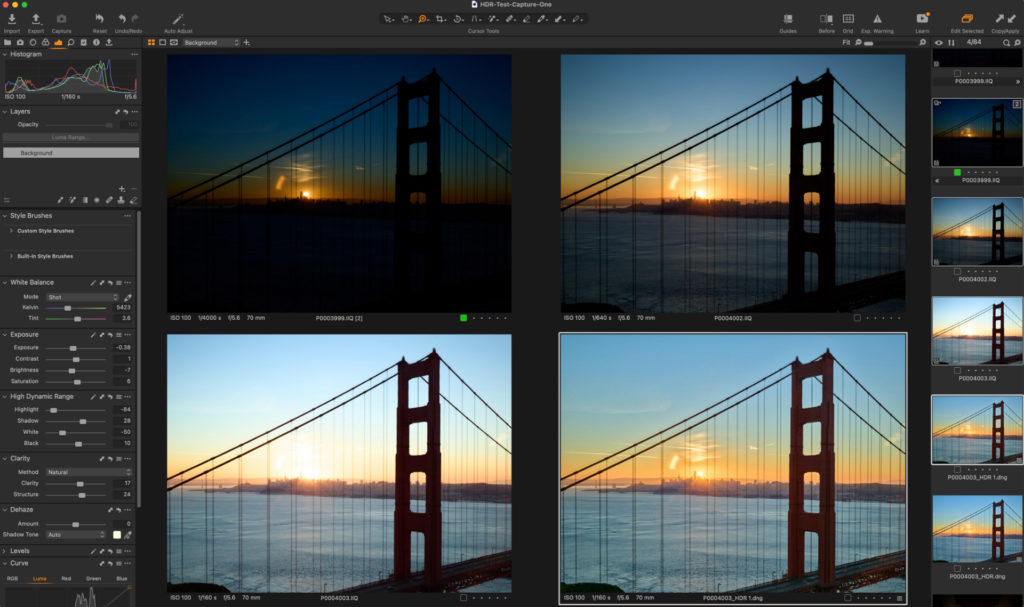Expand Built-in Style Brushes group
1024x607 pixels.
11,256
